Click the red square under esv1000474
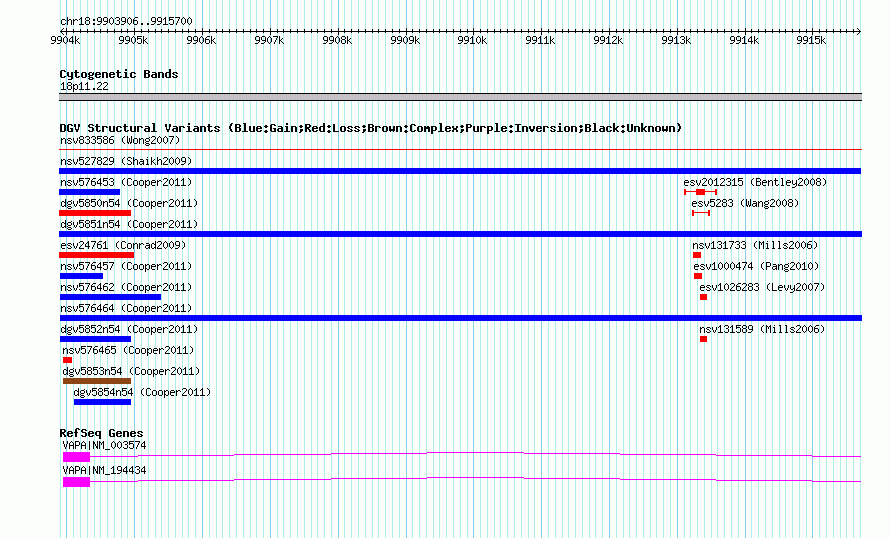 [698, 276]
